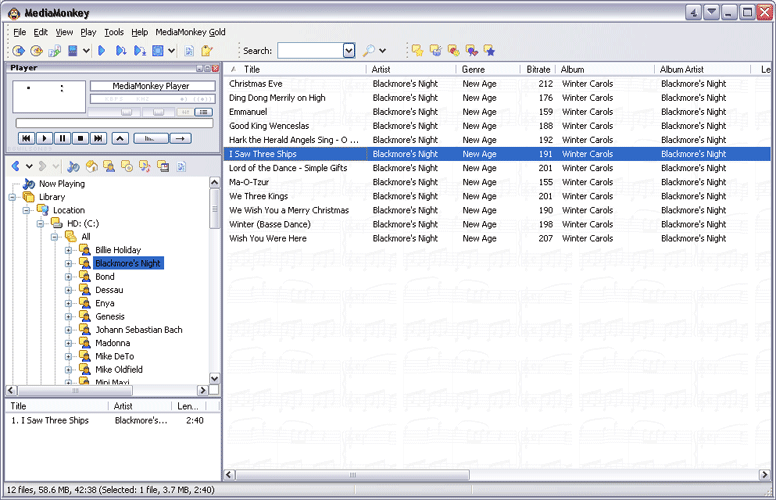Open the Play menu
Viewport: 776px width, 500px height.
(x=88, y=32)
